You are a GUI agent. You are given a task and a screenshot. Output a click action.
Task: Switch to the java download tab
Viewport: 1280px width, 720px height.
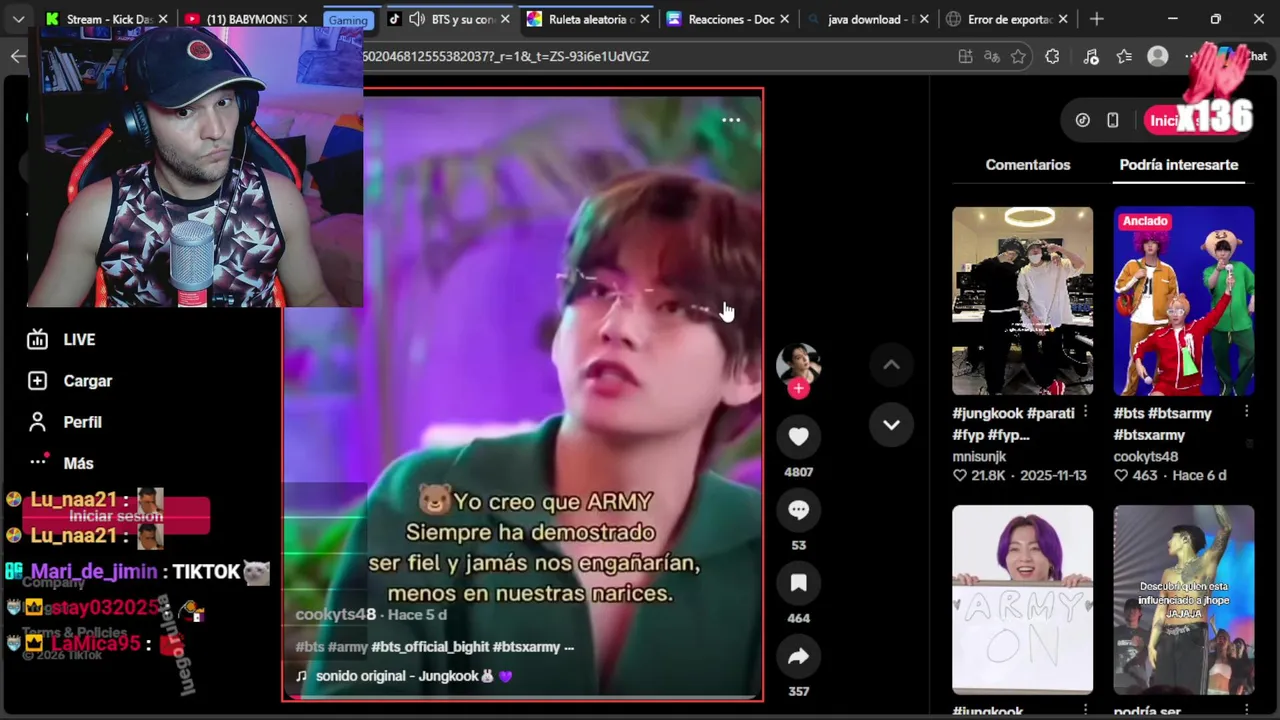tap(868, 19)
